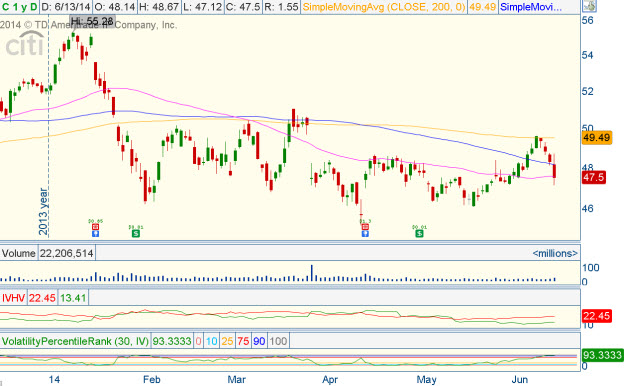
Task: Select the open price O: 48.14
Action: coord(115,7)
